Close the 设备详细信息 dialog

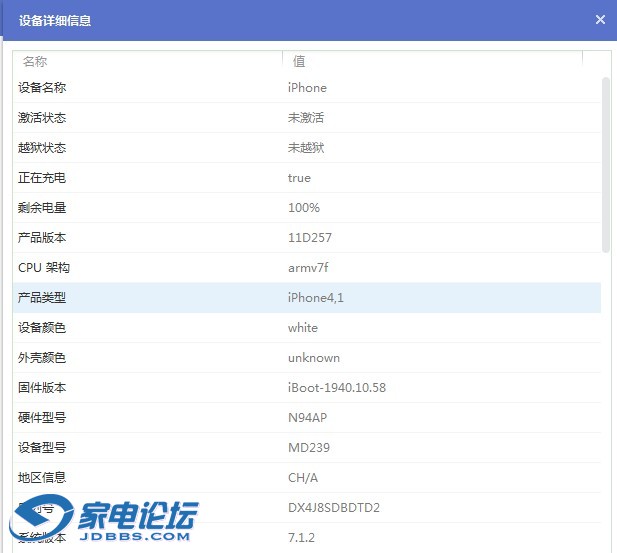(x=600, y=19)
